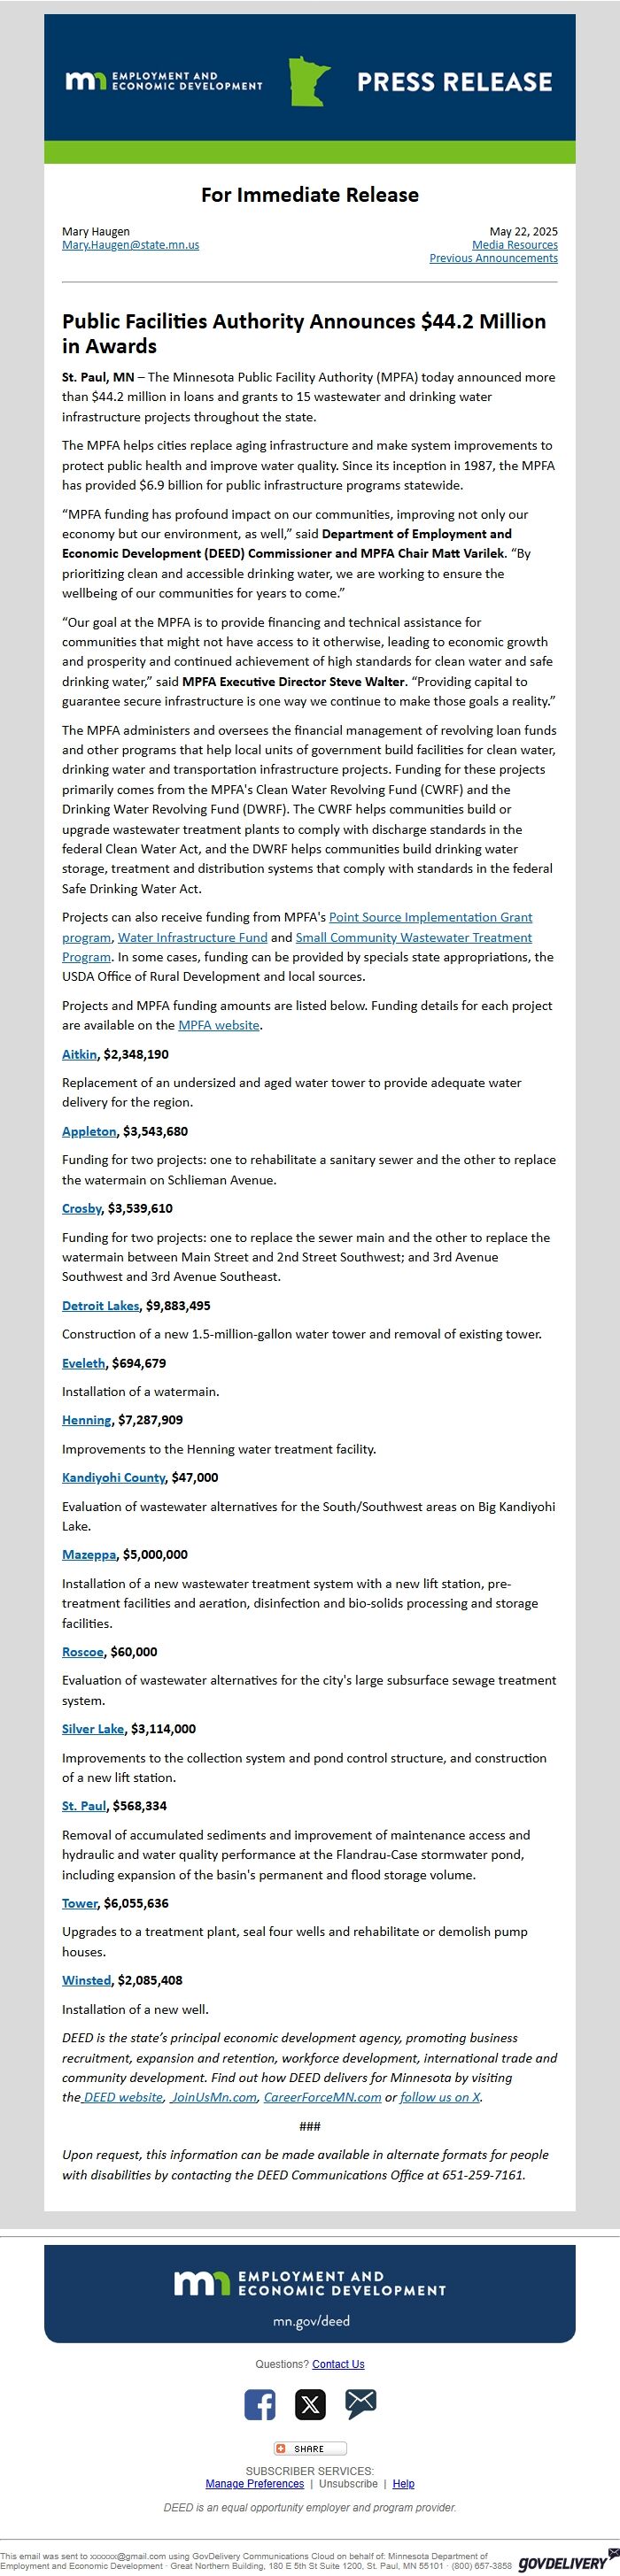Open the Point Source Implementation Grant program link
Screen dimensions: 620x2576
pos(432,917)
